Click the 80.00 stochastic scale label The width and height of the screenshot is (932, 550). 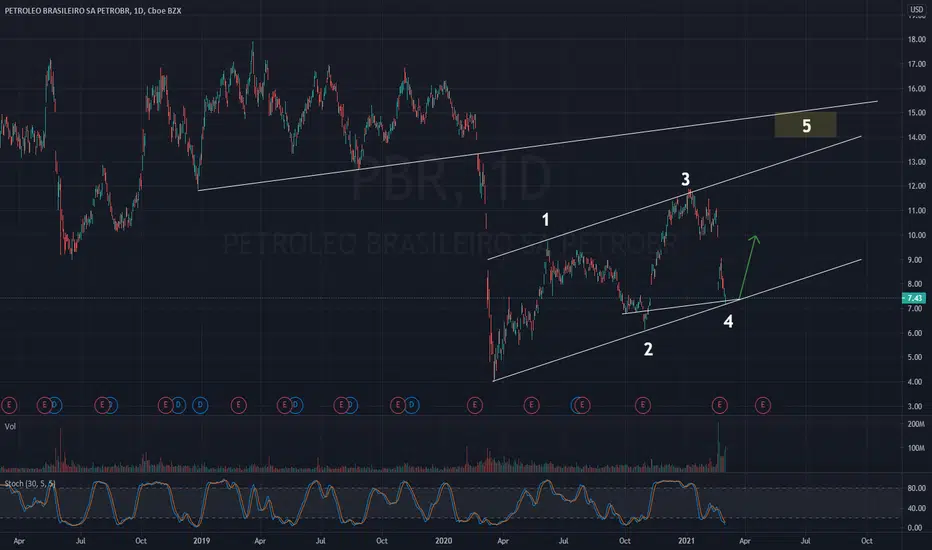(915, 488)
